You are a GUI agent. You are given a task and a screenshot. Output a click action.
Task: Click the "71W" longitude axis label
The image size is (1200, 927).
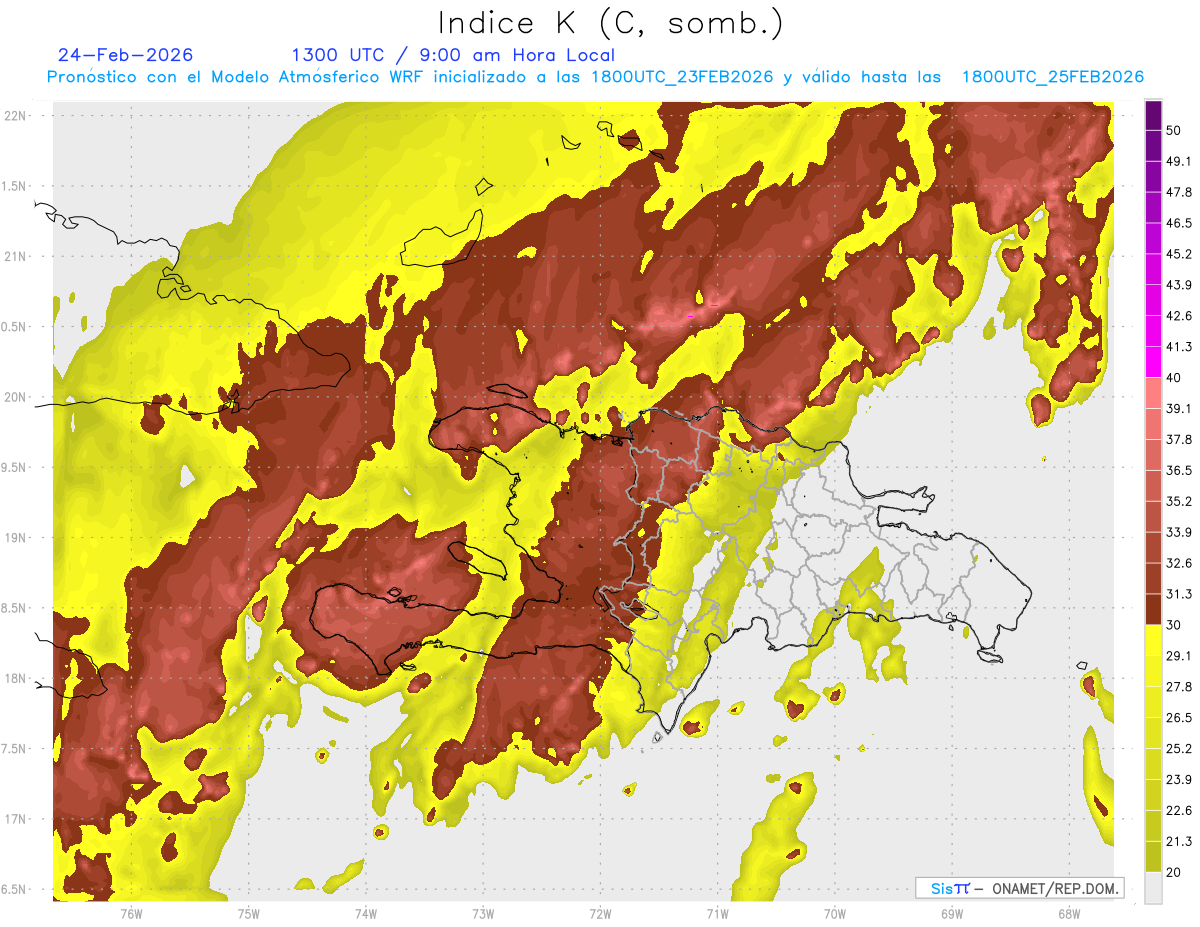click(x=717, y=913)
